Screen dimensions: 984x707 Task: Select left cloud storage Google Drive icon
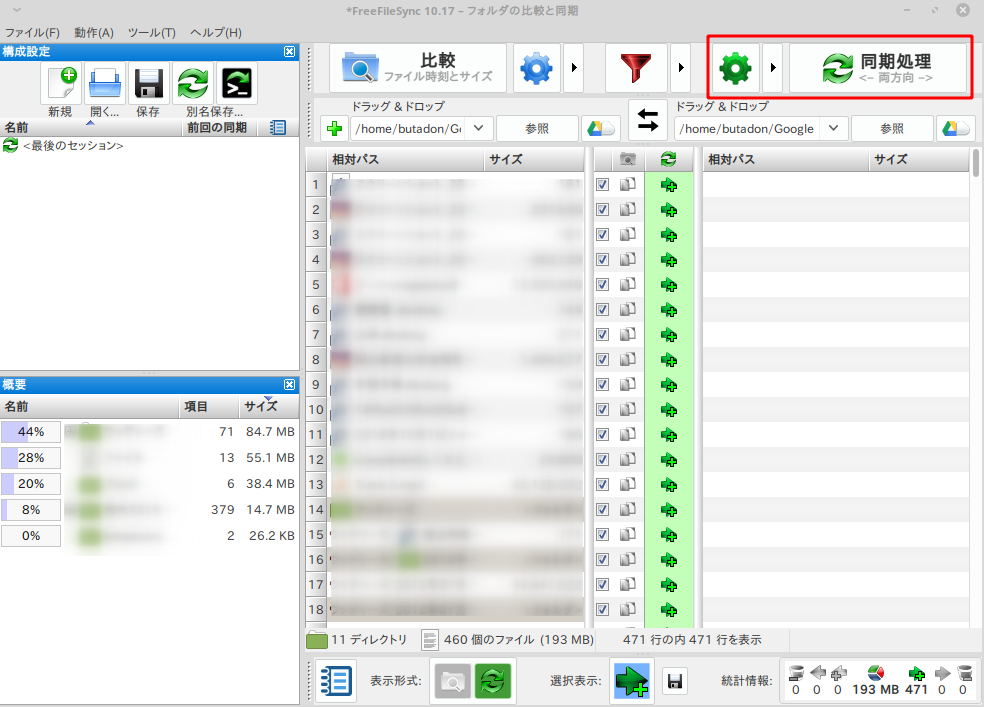click(x=601, y=129)
